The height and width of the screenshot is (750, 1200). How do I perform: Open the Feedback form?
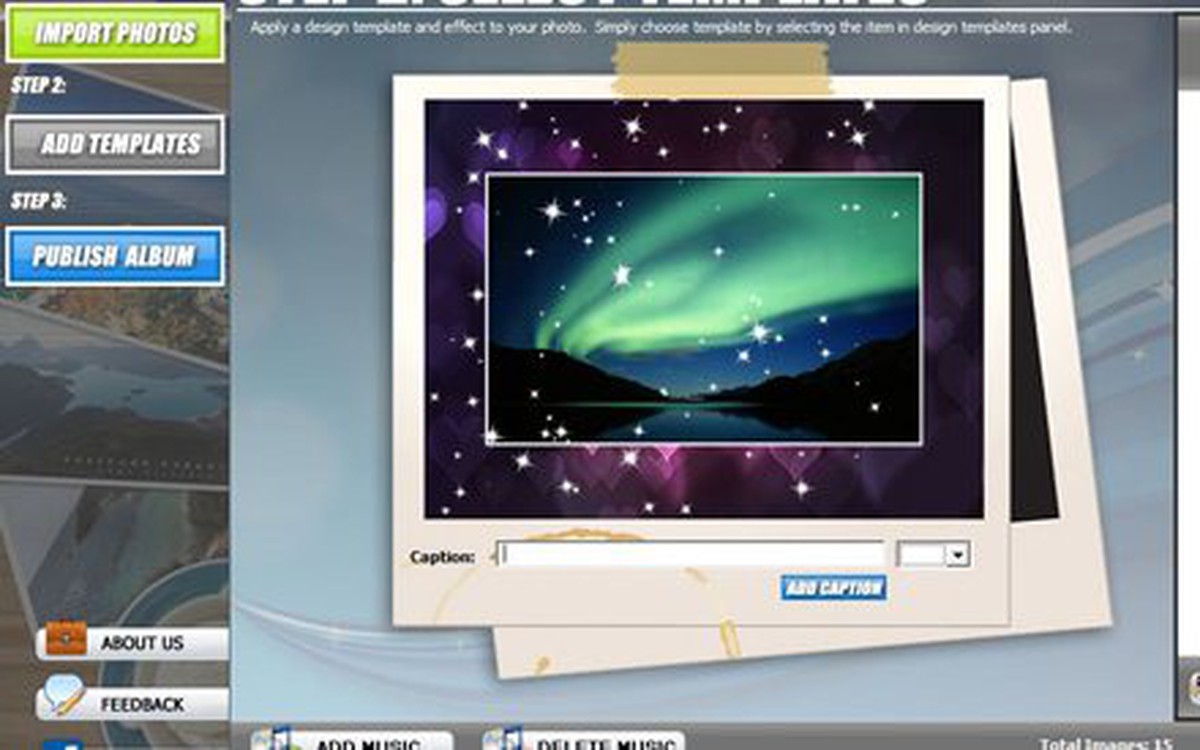132,704
